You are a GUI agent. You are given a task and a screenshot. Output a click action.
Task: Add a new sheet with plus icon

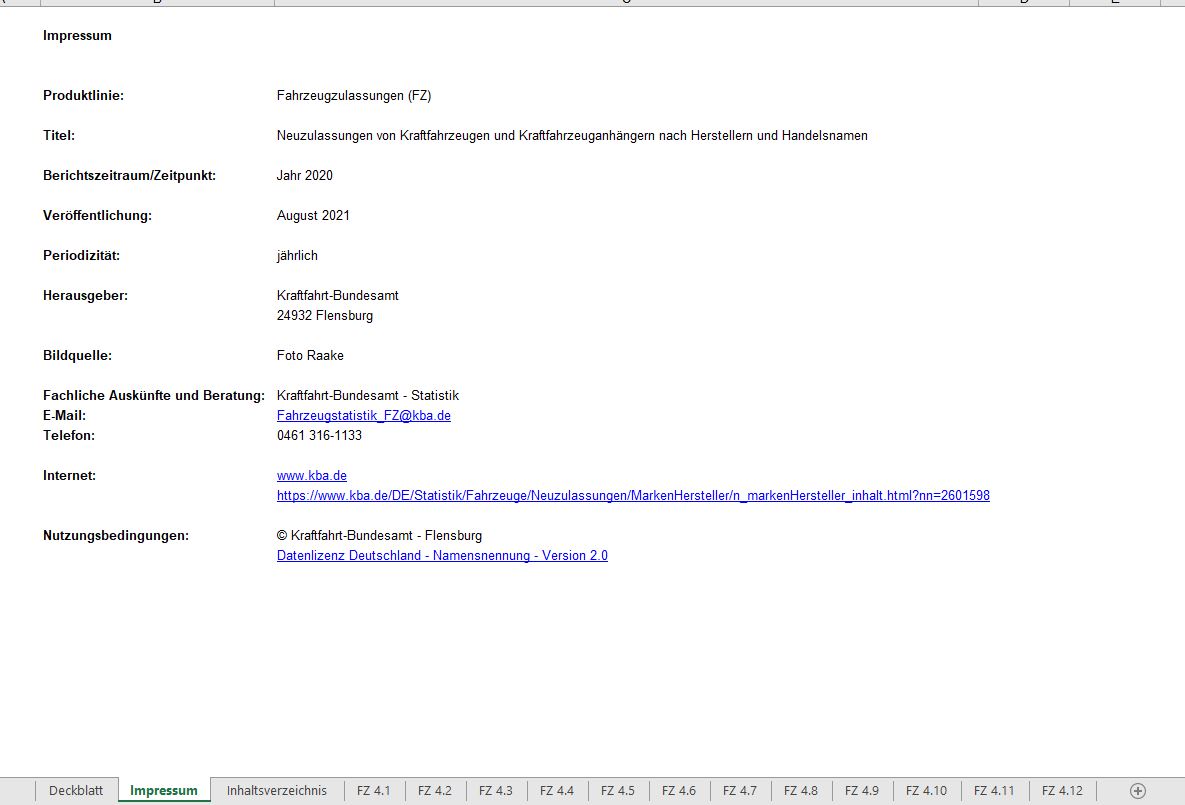1137,790
